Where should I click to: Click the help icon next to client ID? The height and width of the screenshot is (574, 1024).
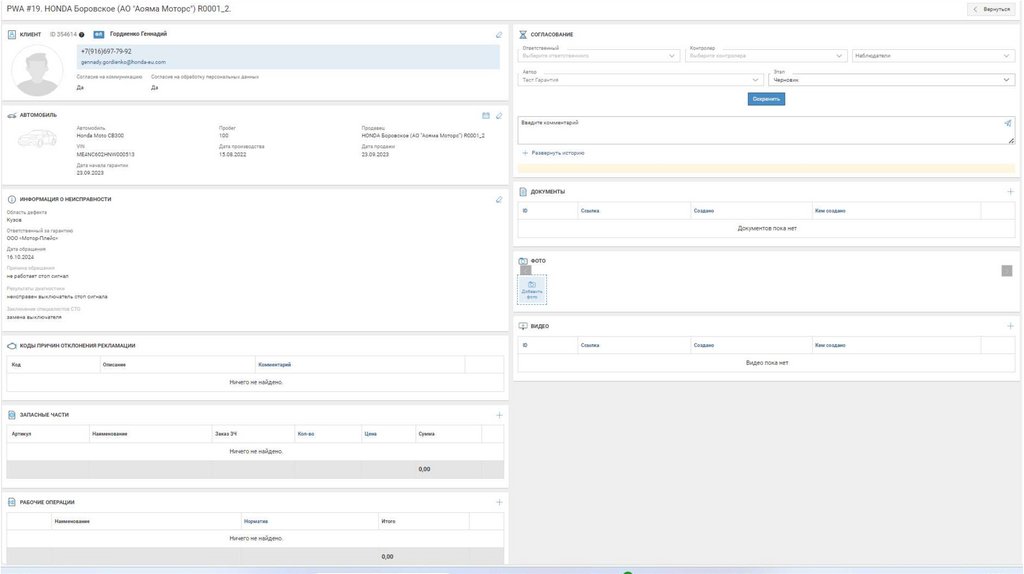tap(82, 34)
